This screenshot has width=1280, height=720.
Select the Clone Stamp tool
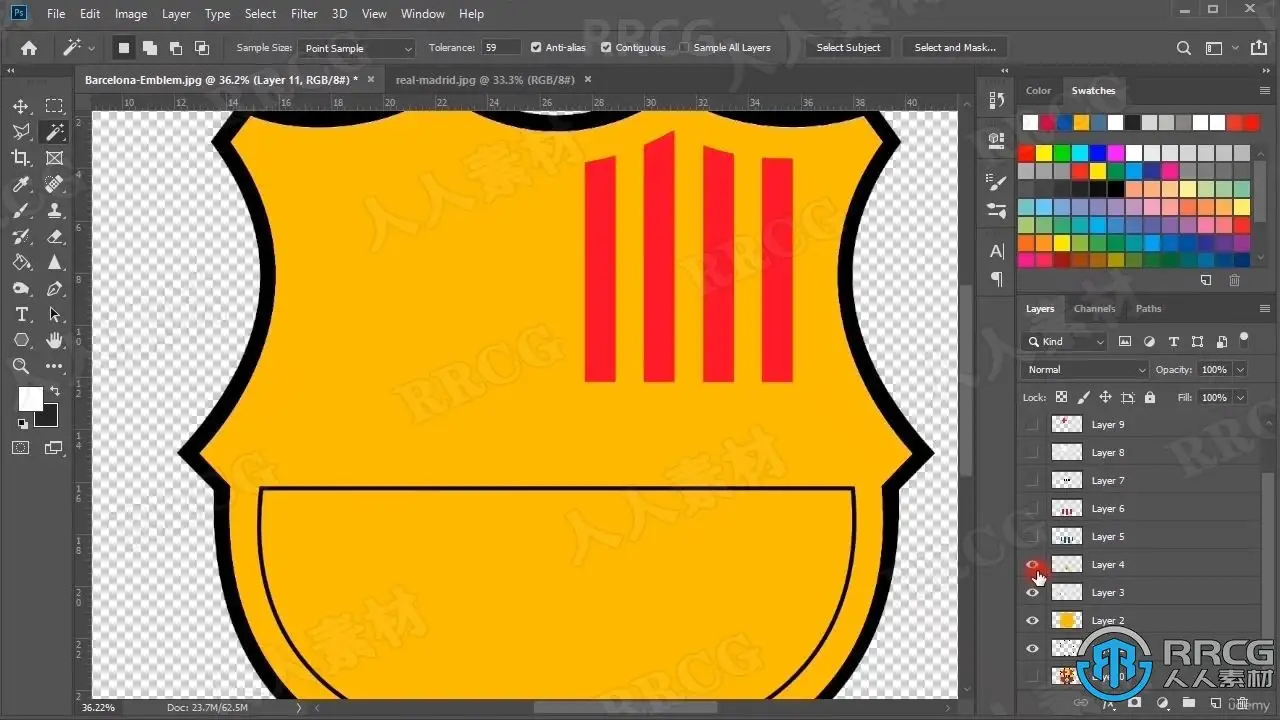pyautogui.click(x=55, y=210)
